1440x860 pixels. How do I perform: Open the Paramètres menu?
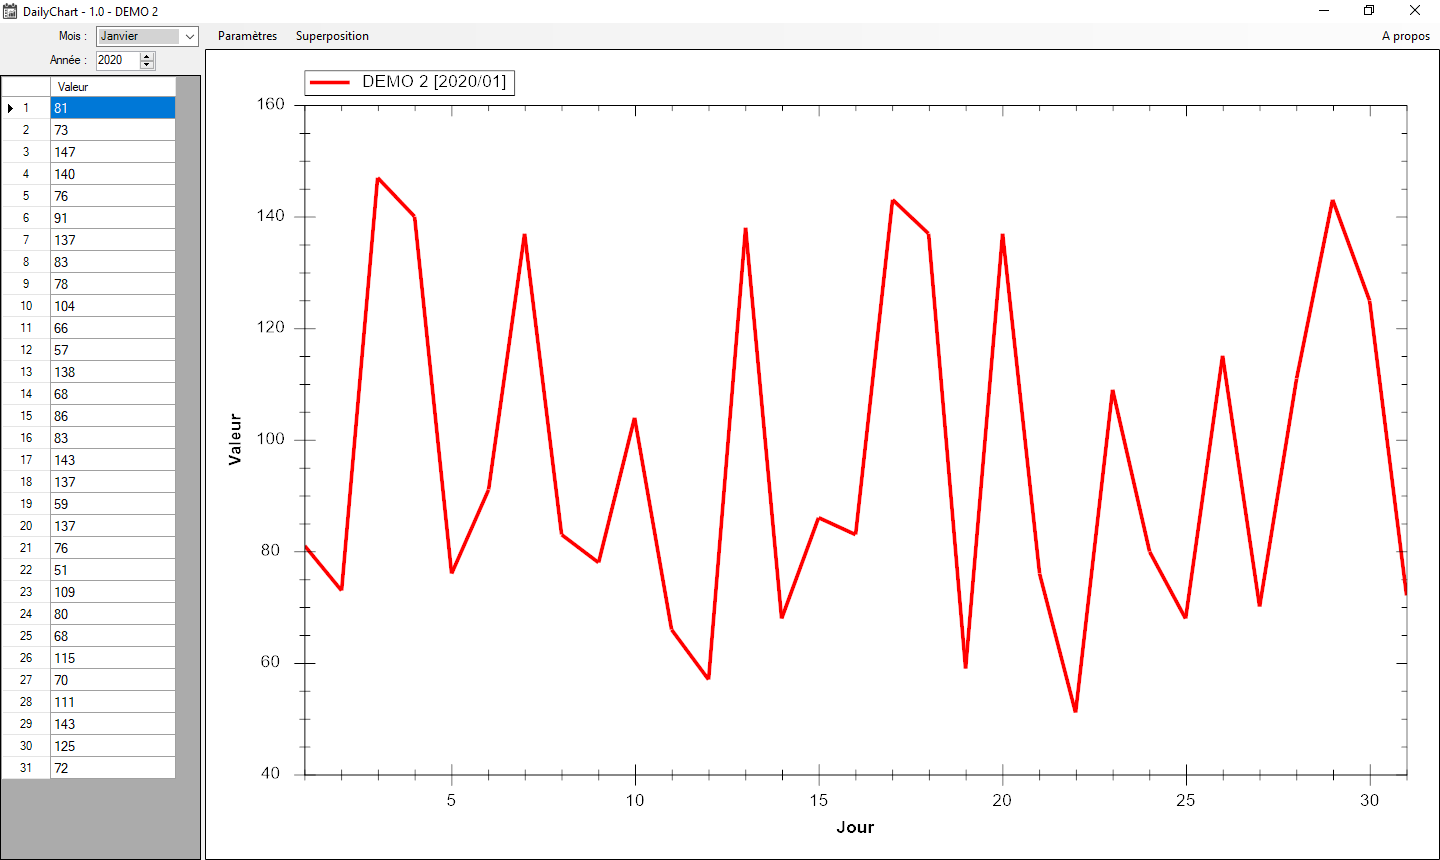tap(247, 36)
